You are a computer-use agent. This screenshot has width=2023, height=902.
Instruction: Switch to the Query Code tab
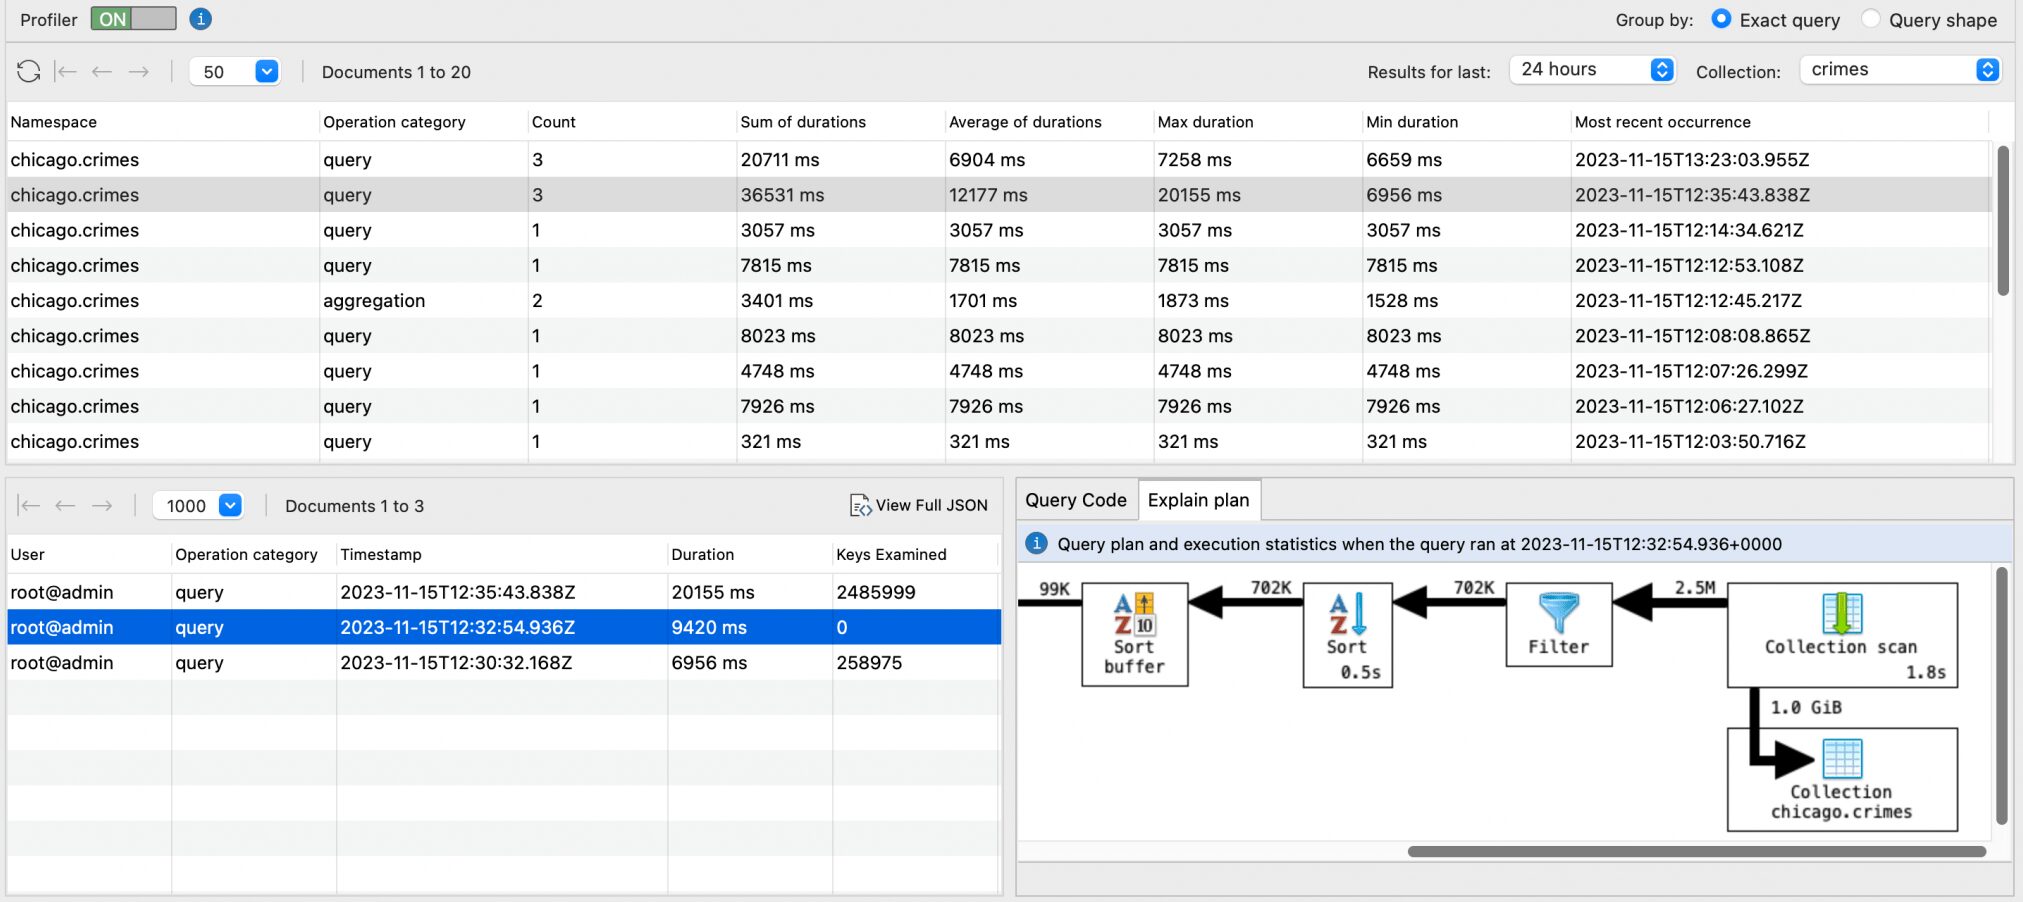pos(1076,500)
